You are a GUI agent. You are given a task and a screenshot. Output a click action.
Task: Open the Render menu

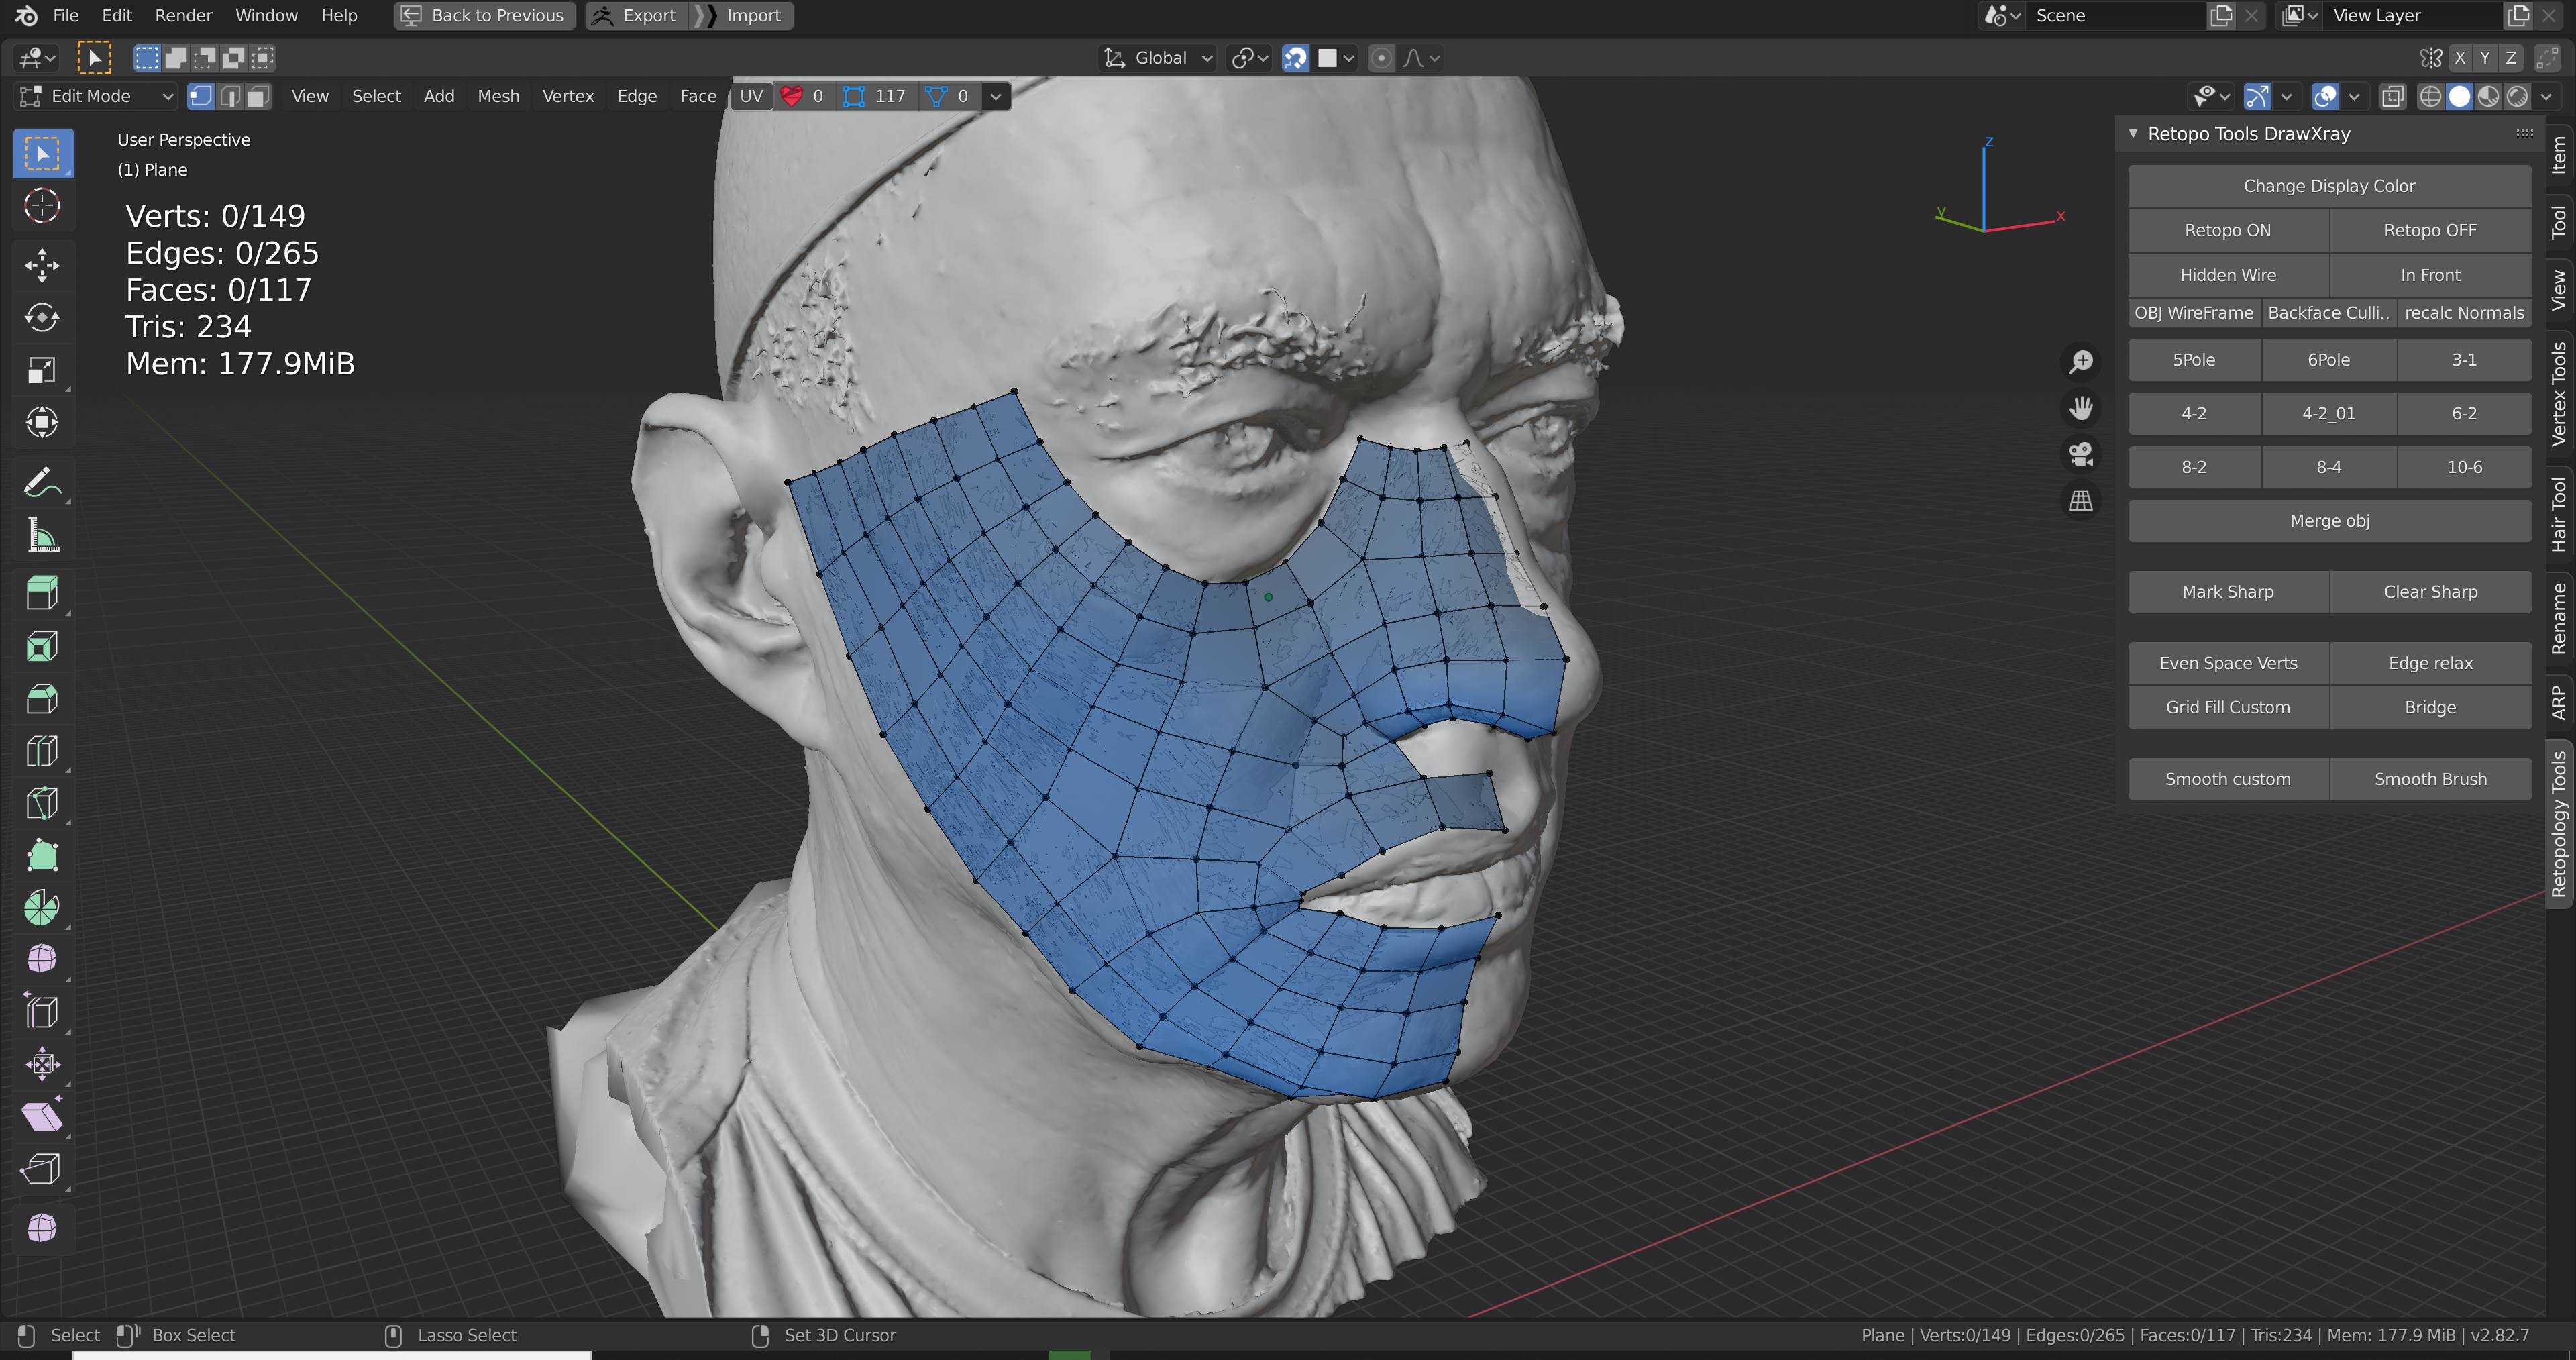coord(183,15)
